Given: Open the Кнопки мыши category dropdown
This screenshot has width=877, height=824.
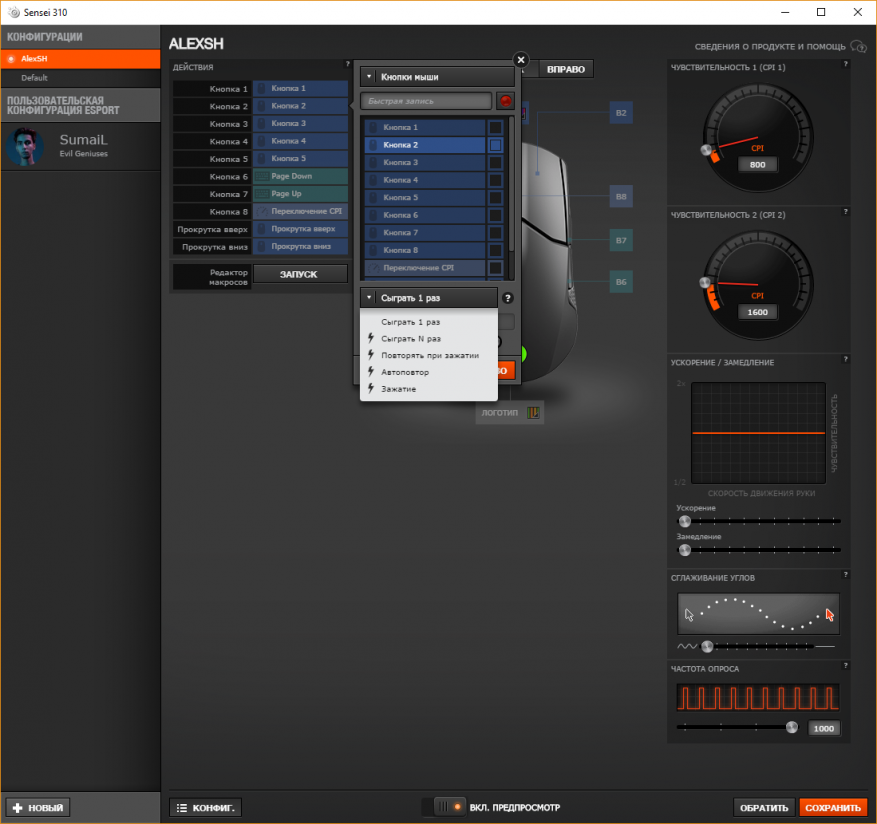Looking at the screenshot, I should click(437, 77).
